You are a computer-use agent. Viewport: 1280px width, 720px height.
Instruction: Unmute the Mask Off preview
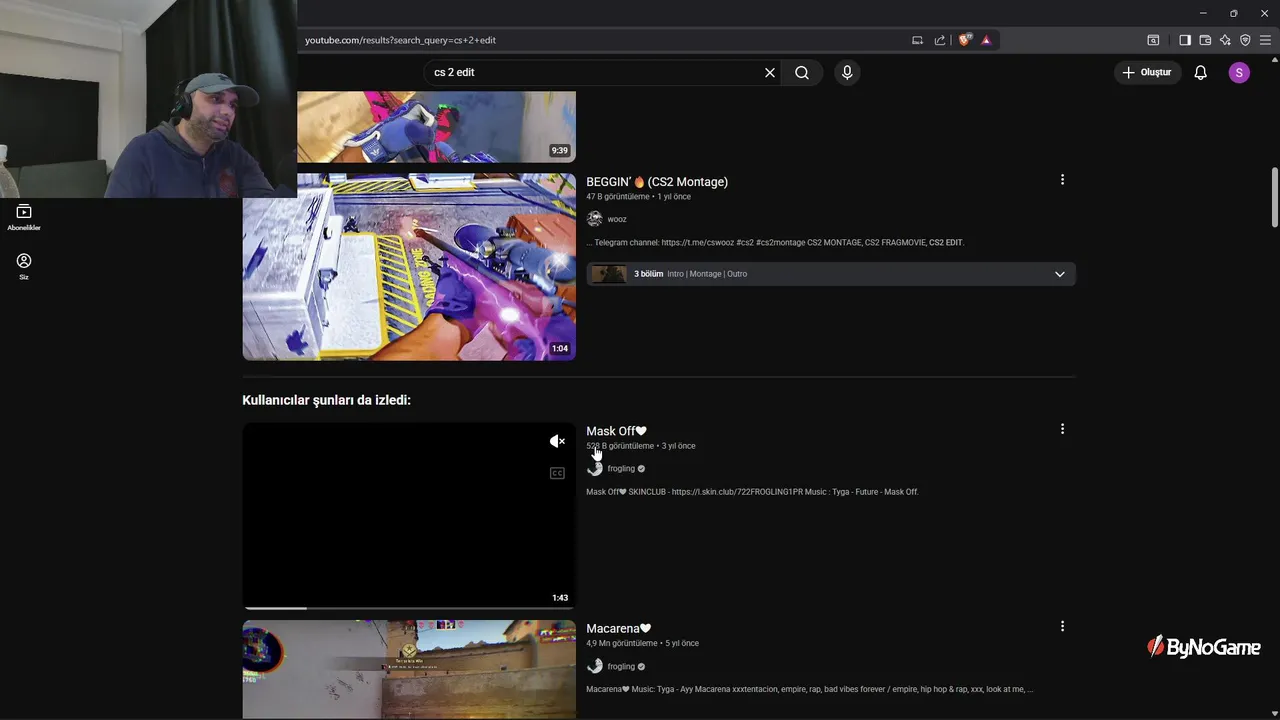pos(557,441)
